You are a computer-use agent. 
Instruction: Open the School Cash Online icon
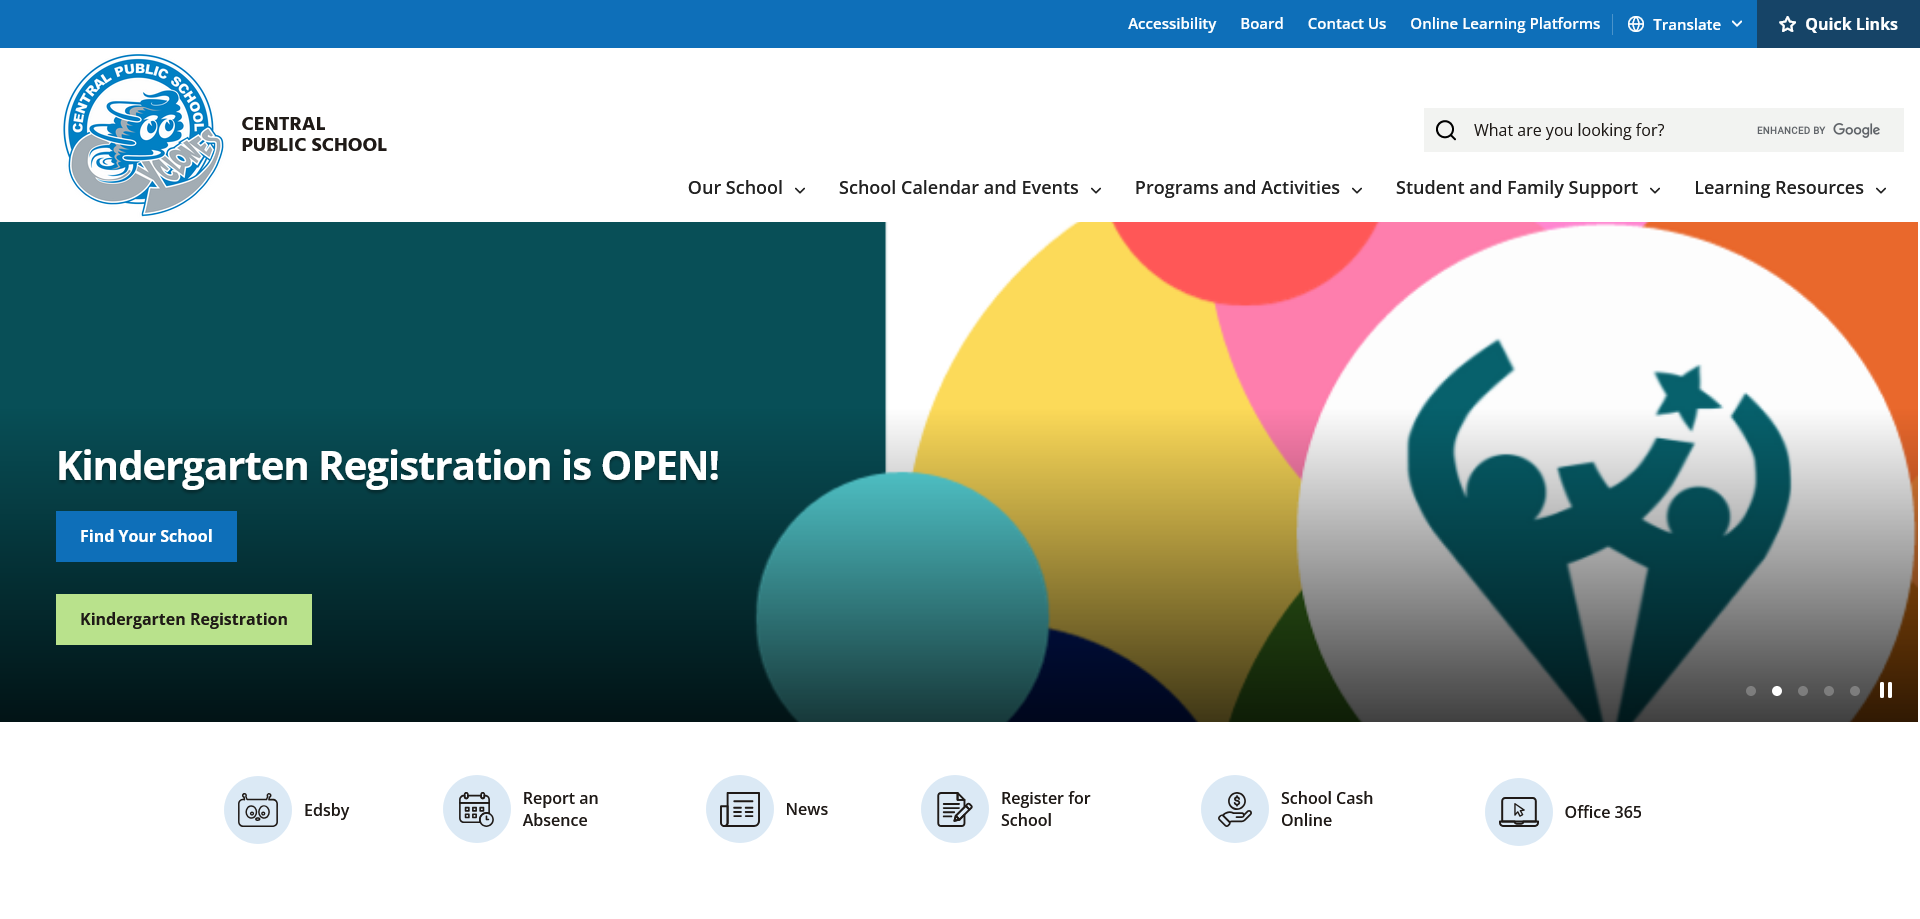1235,809
